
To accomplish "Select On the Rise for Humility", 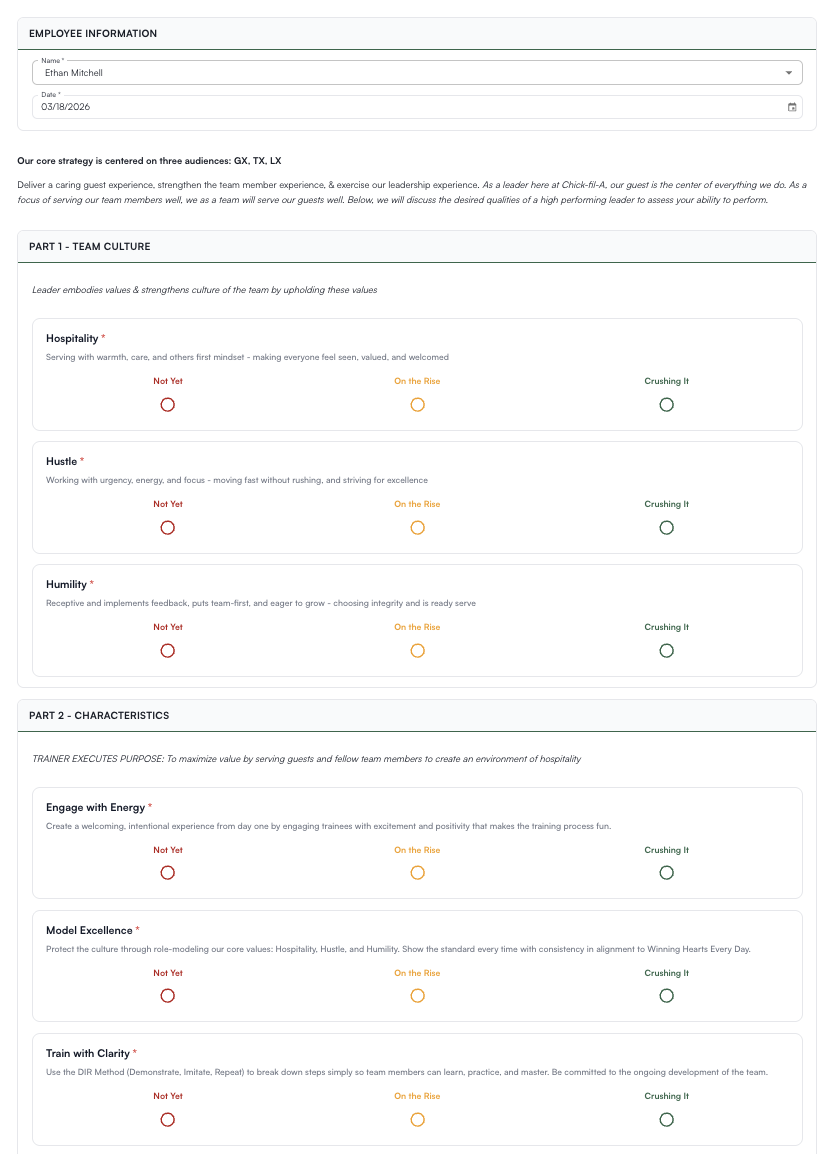I will pos(417,650).
